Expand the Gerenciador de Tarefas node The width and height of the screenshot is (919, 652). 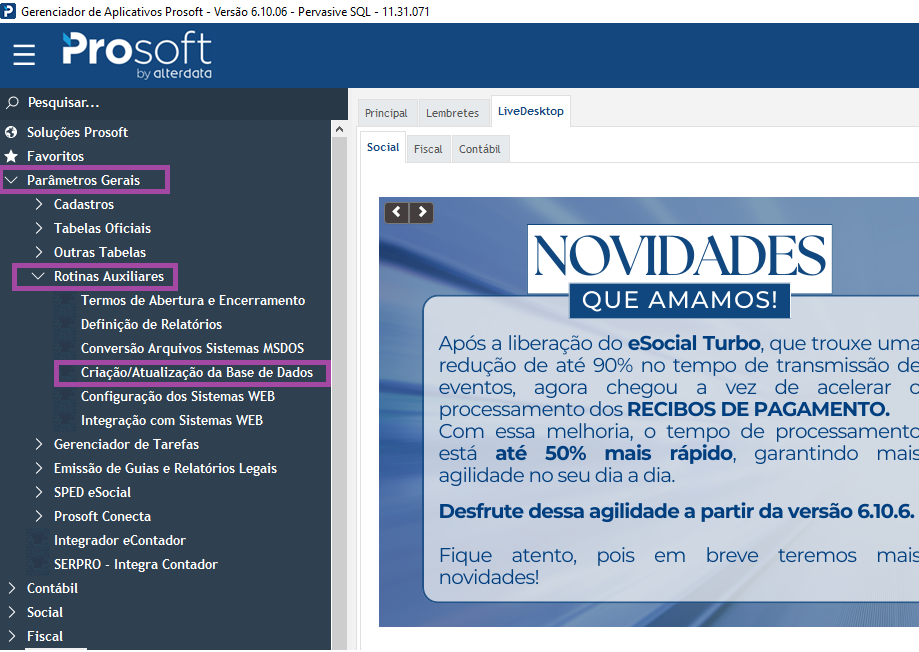39,444
